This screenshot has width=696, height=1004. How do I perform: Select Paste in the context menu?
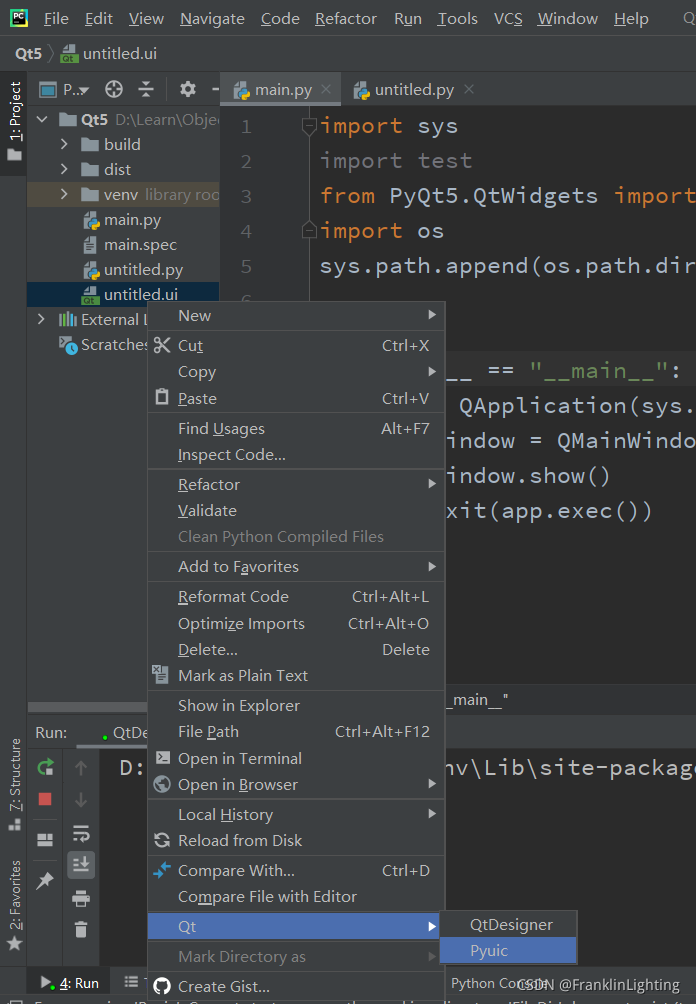point(296,398)
